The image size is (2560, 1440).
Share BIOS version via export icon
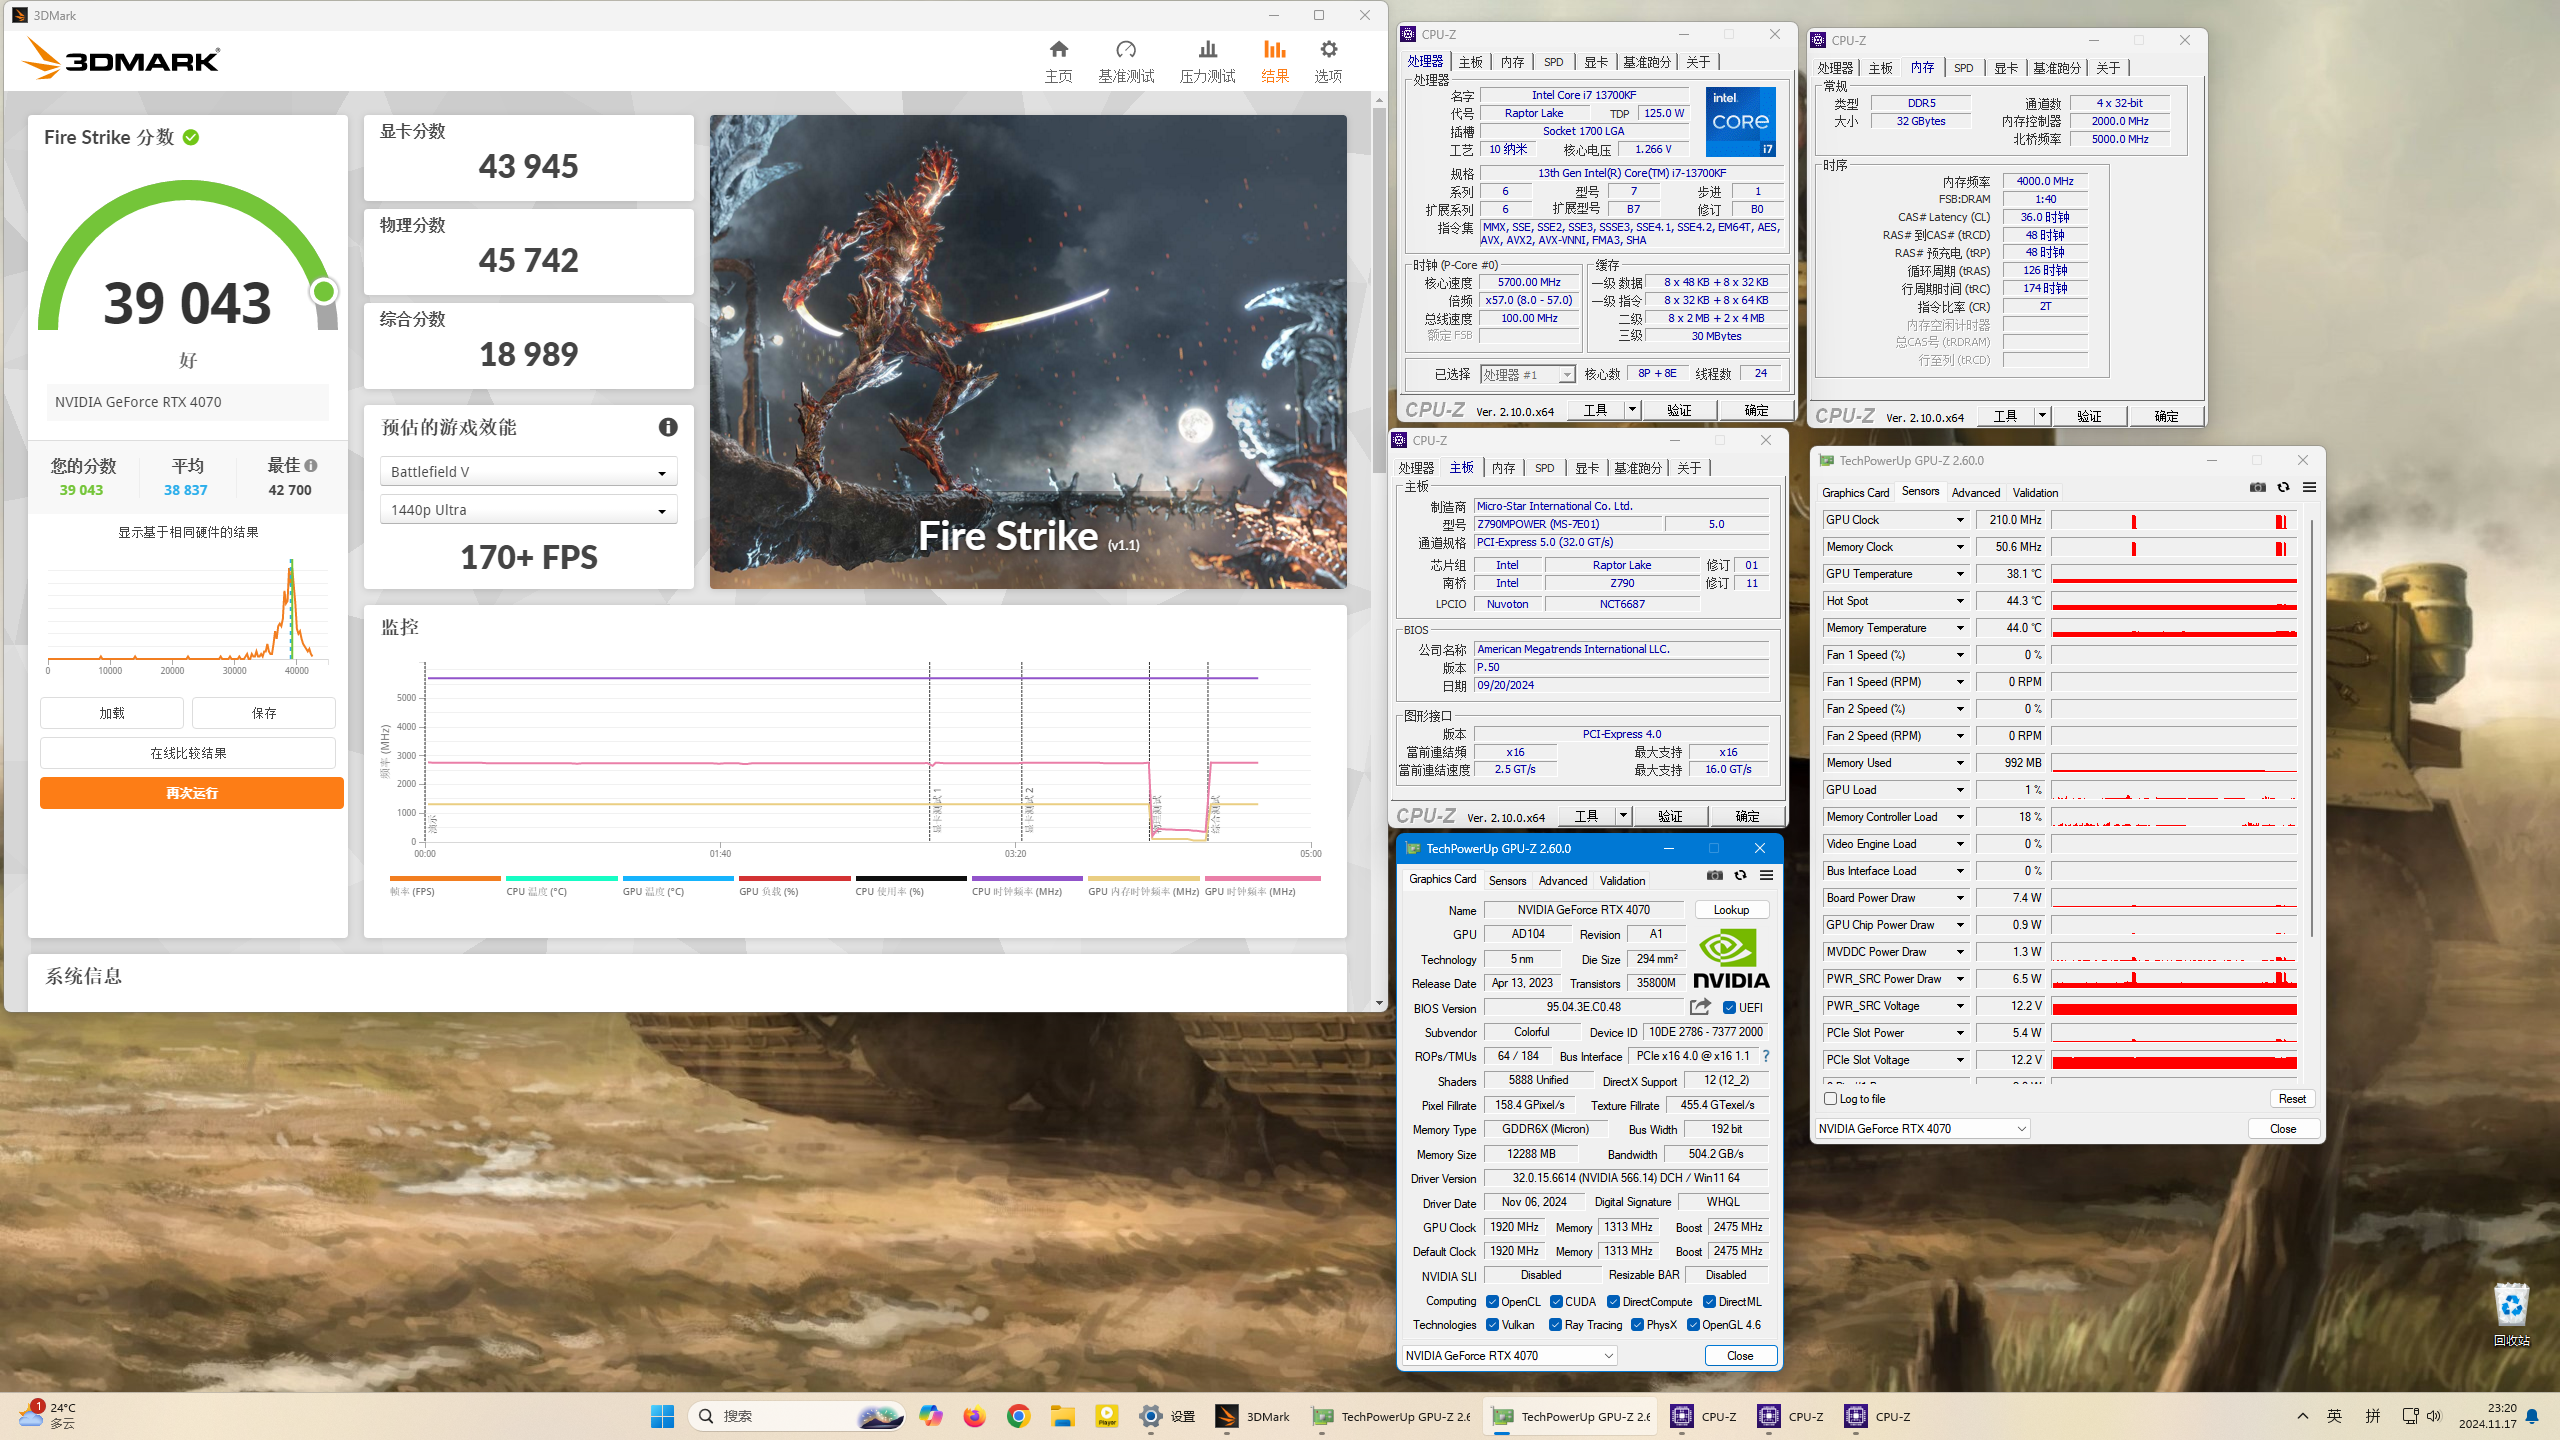(1700, 1007)
